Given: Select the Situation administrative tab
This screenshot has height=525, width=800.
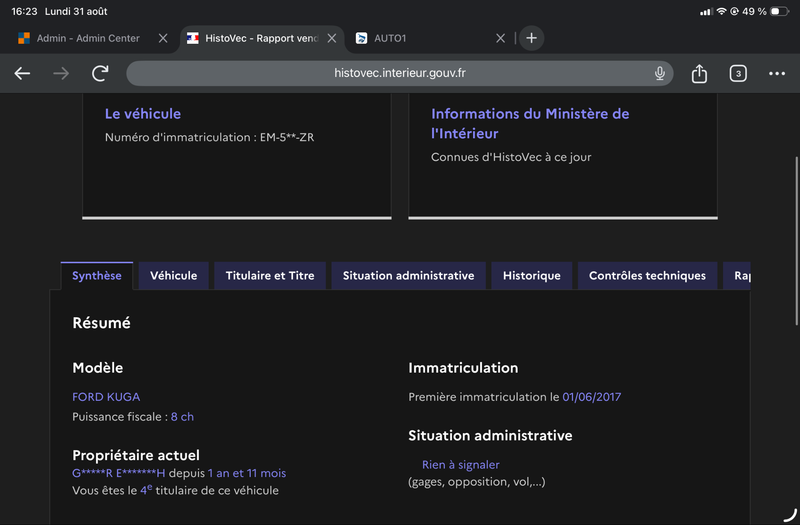Looking at the screenshot, I should 408,276.
